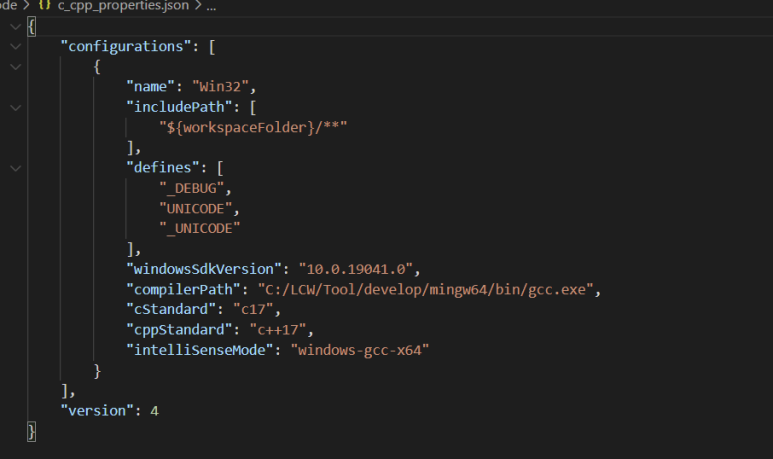773x459 pixels.
Task: Click the "cStandard" key
Action: (x=171, y=310)
